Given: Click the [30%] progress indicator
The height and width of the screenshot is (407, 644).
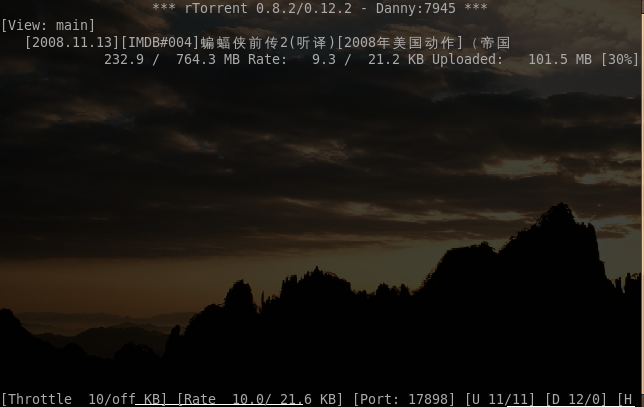Looking at the screenshot, I should [620, 60].
